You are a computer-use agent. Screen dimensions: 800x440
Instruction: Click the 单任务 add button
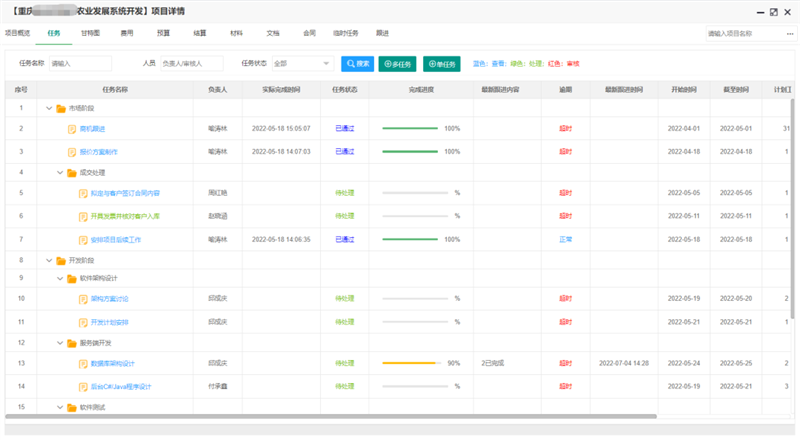441,64
